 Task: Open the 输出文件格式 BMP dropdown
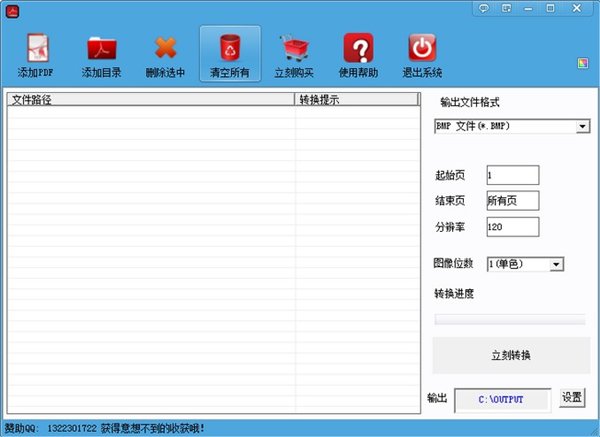[512, 126]
